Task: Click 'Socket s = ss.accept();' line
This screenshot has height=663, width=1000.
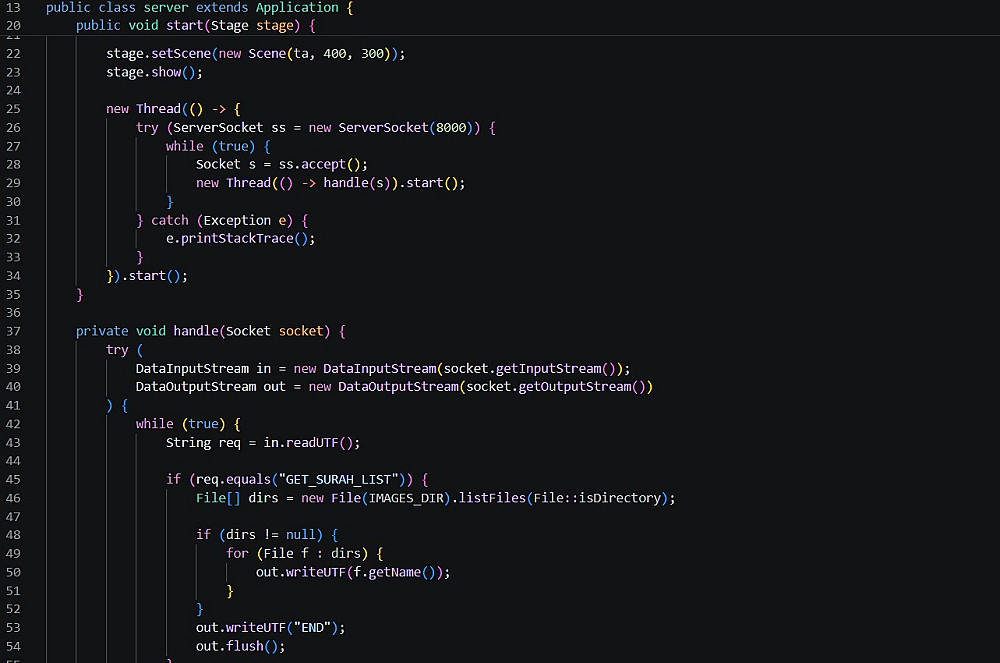Action: (x=282, y=165)
